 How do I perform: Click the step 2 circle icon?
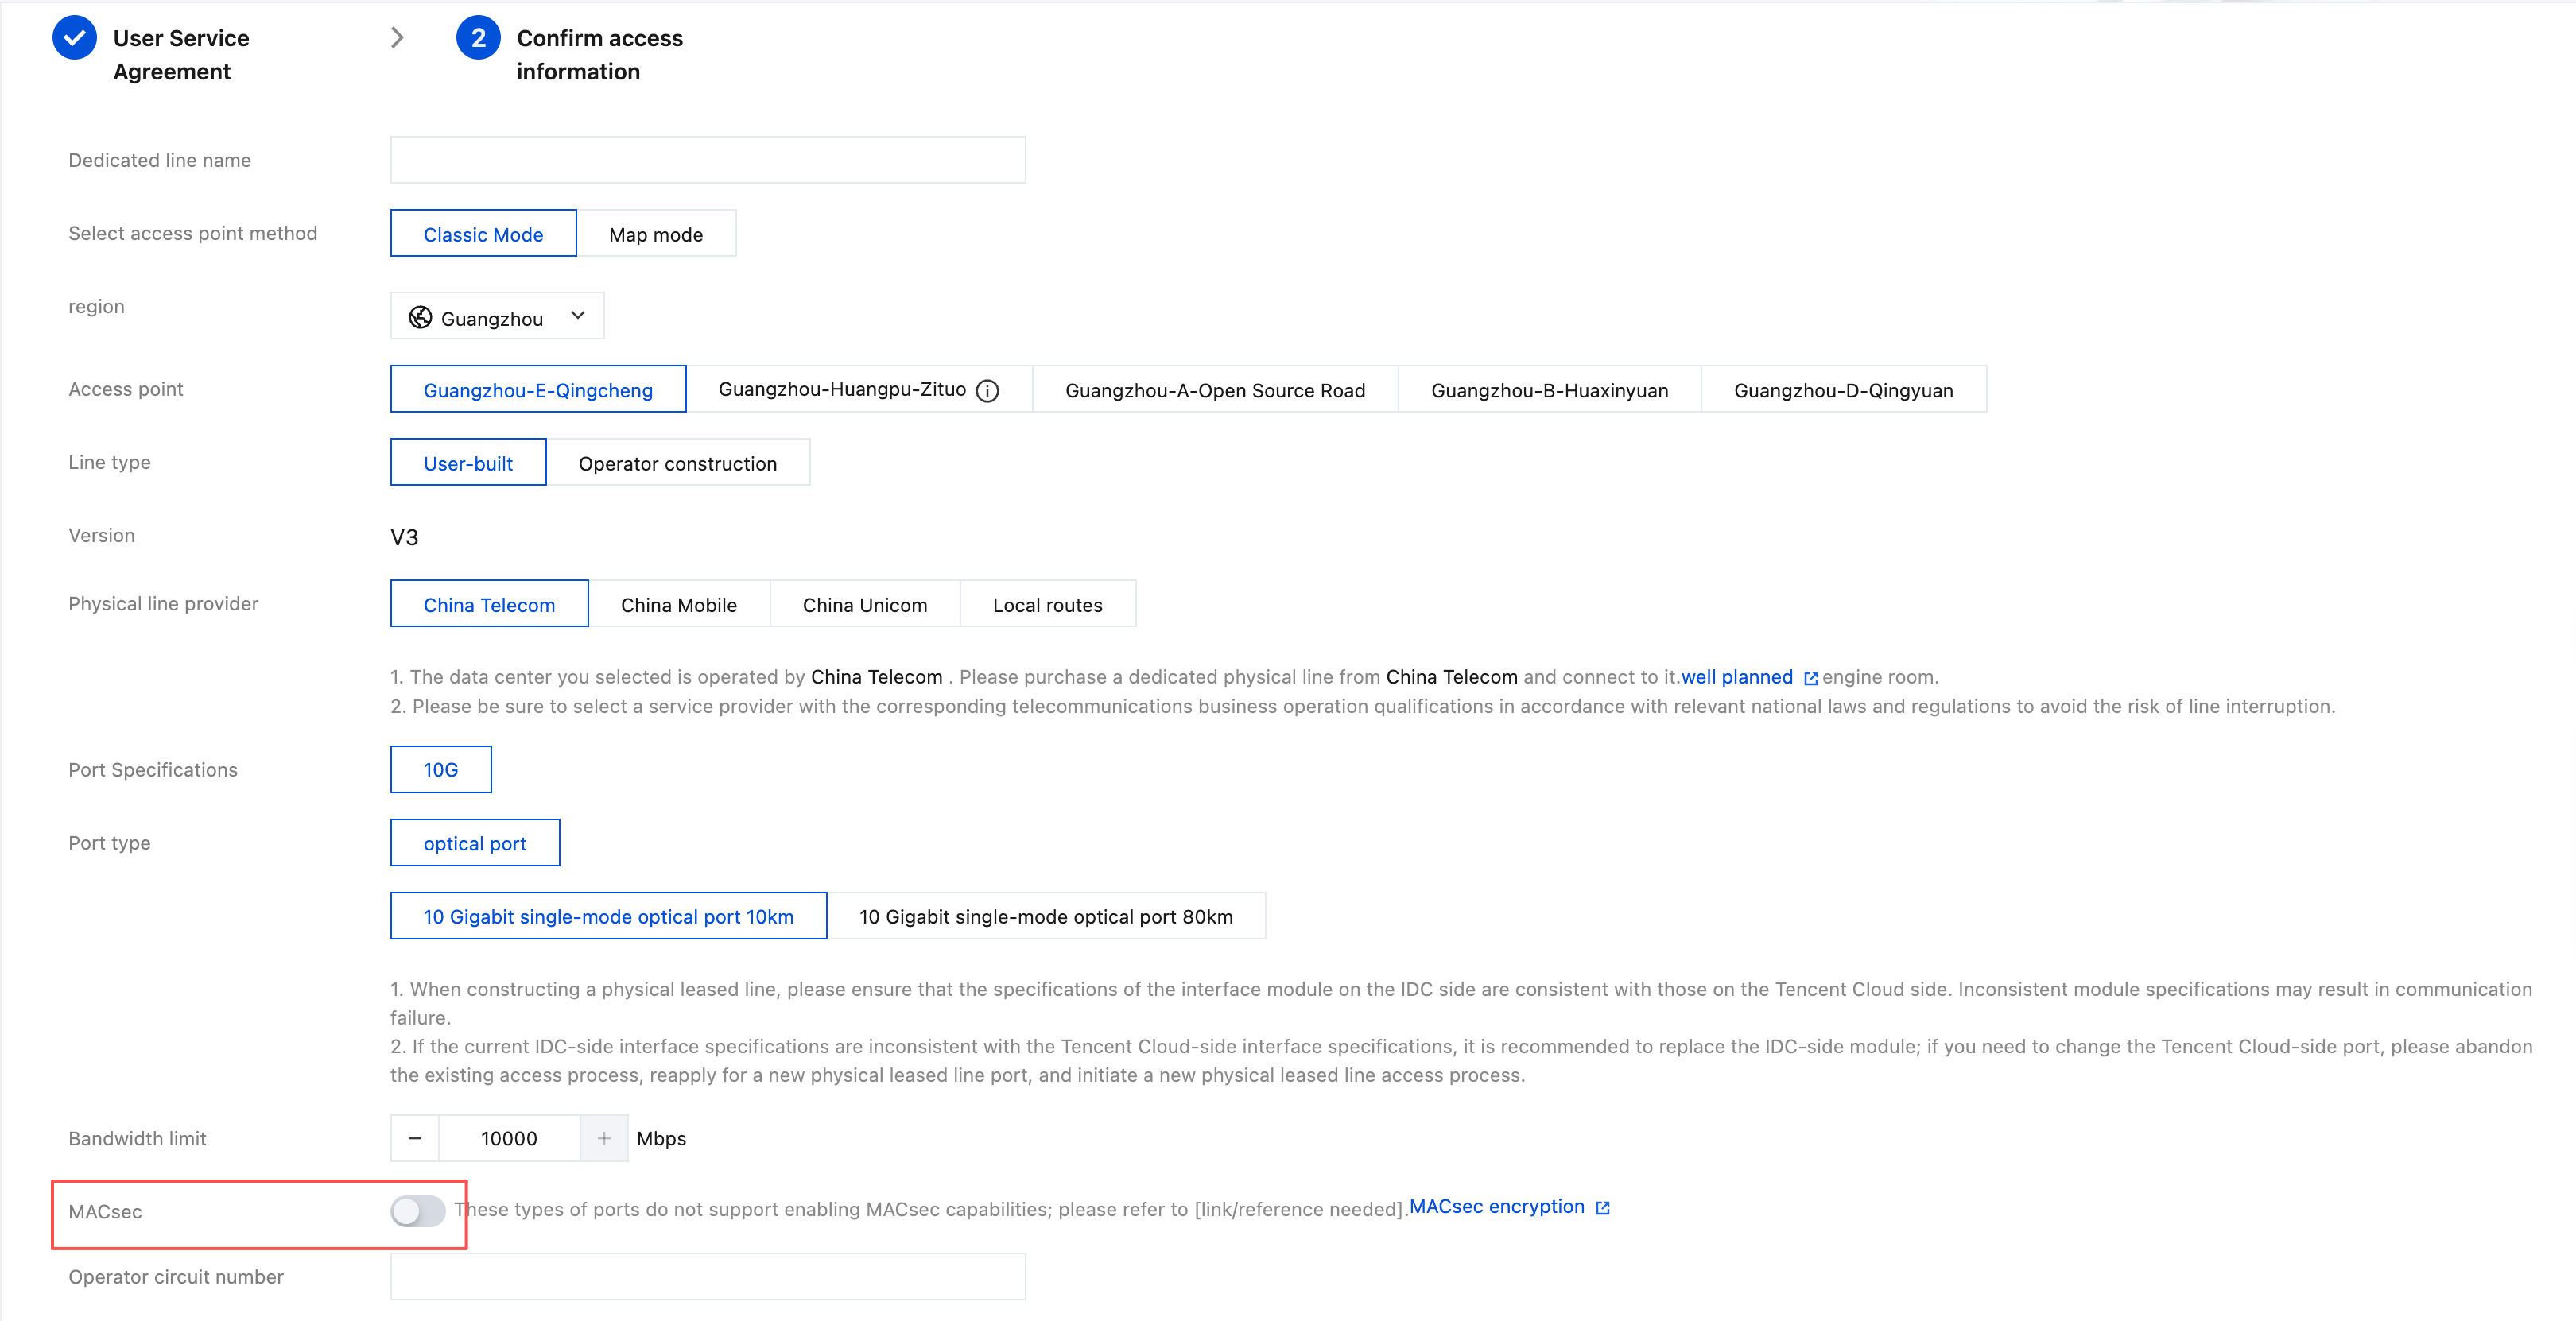coord(478,38)
